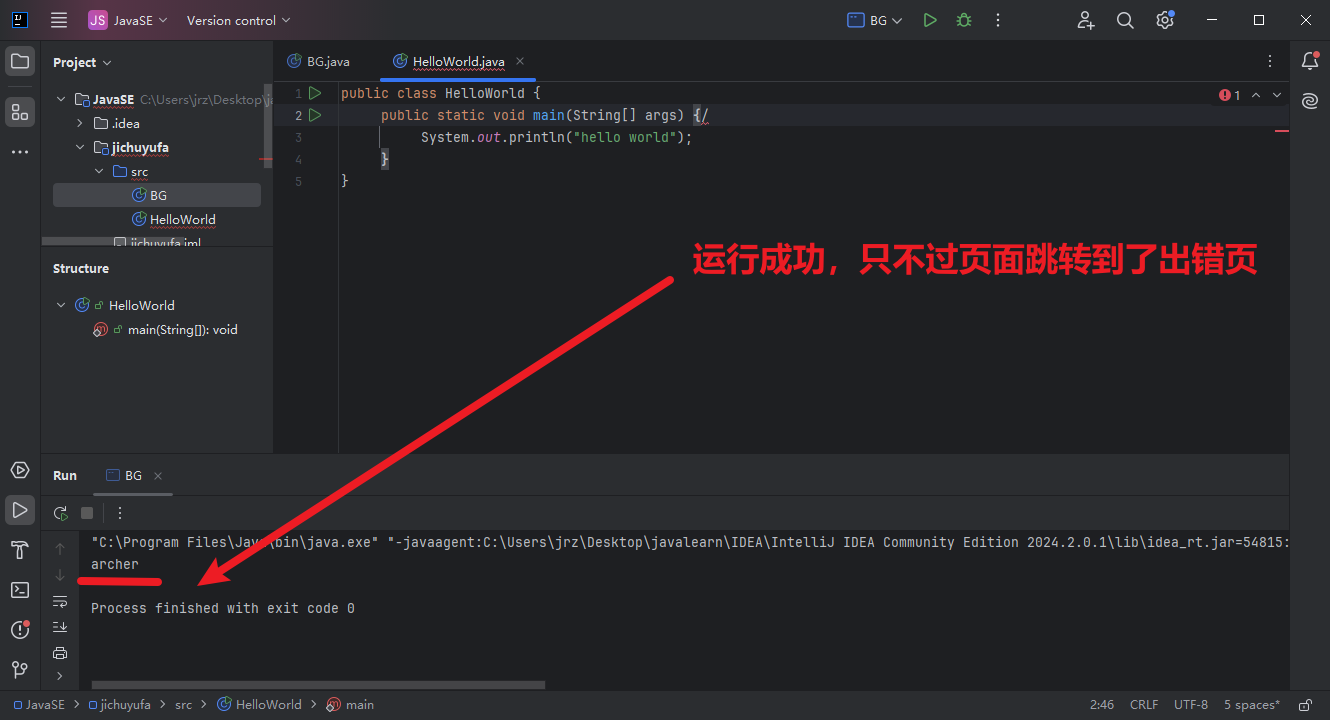Click the jichuyufa breadcrumb in the navigation bar
The height and width of the screenshot is (720, 1330).
click(120, 705)
